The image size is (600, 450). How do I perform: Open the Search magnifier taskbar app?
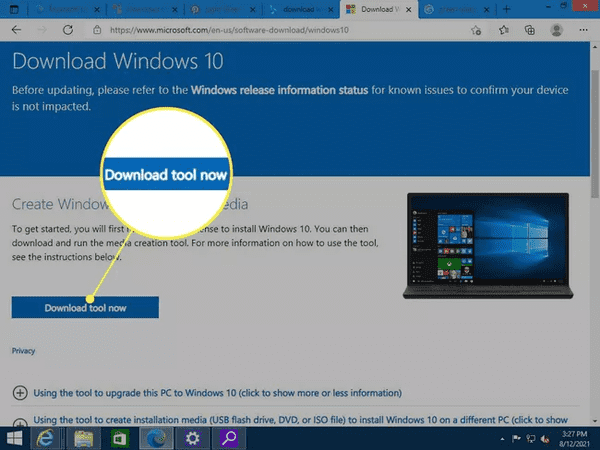[229, 438]
